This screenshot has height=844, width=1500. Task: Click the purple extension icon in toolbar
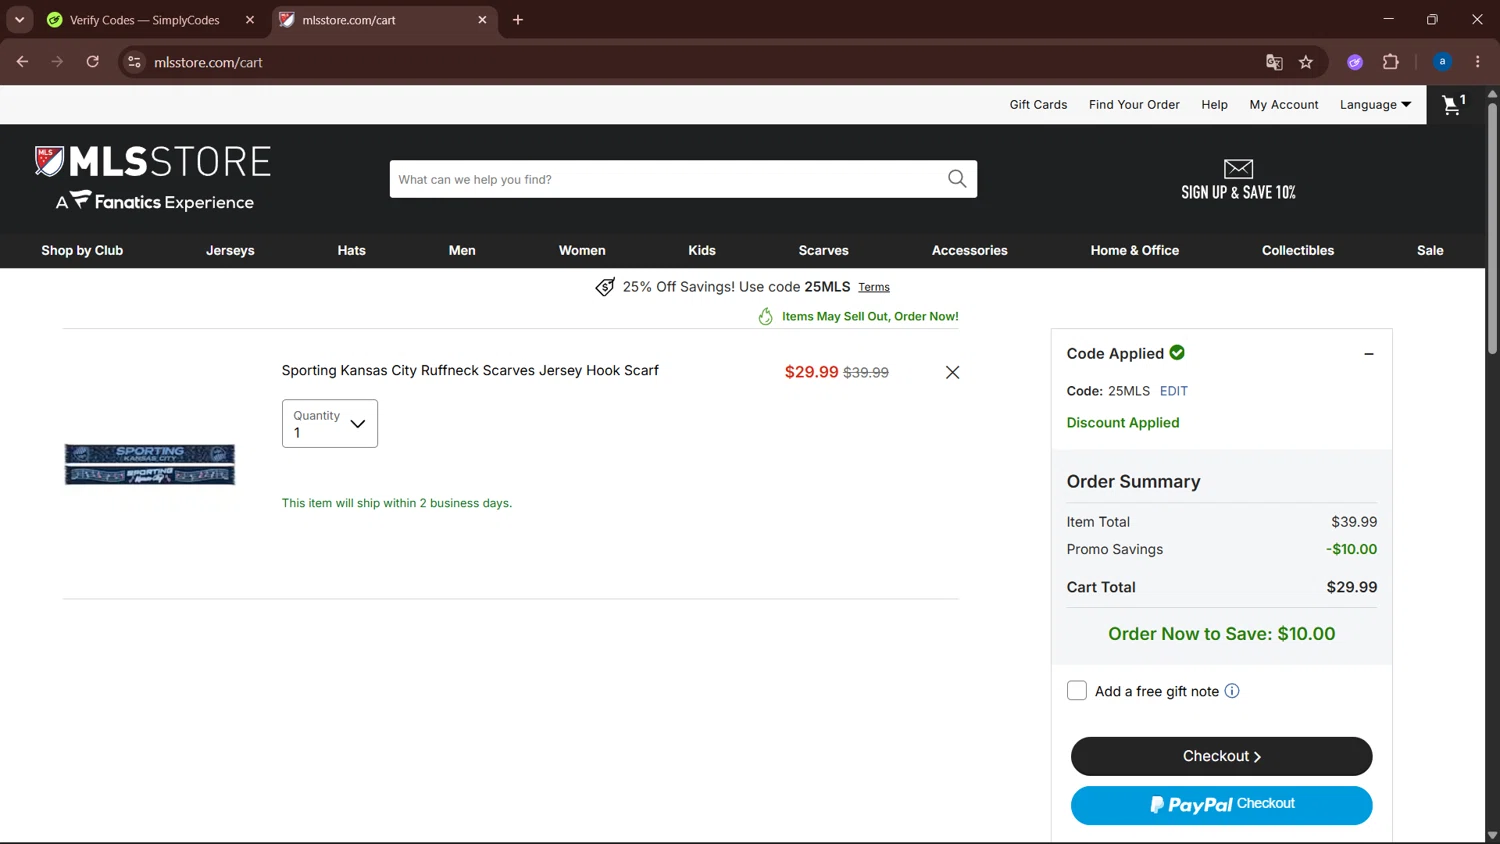coord(1355,62)
